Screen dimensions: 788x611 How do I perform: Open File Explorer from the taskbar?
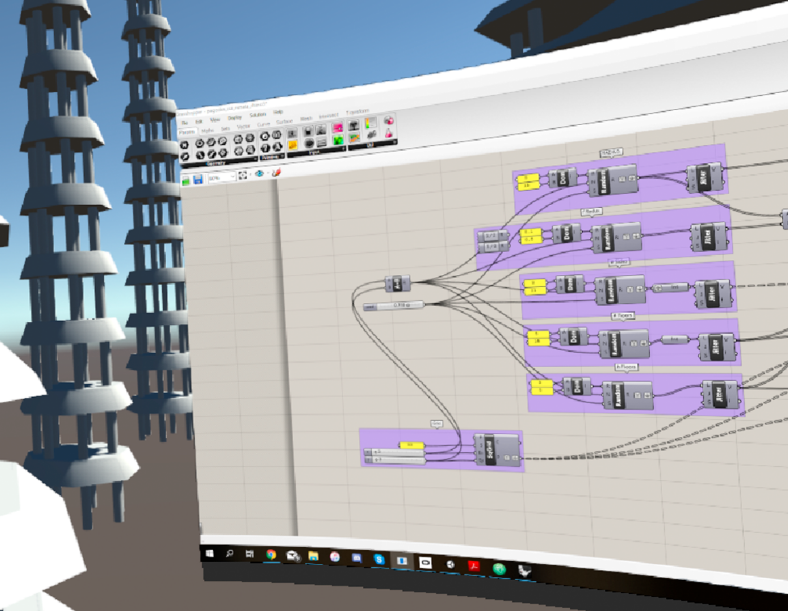click(314, 556)
